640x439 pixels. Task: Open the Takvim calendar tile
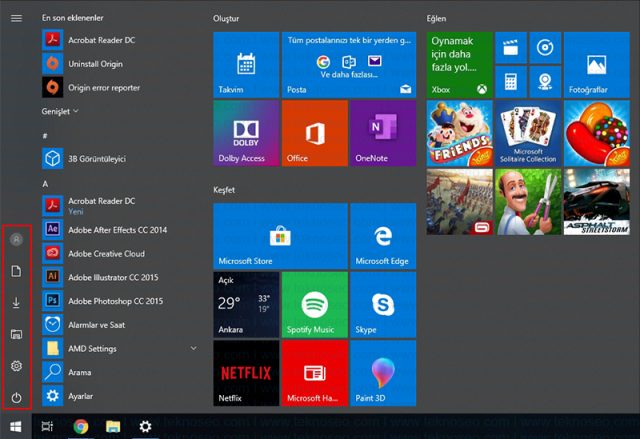coord(246,65)
